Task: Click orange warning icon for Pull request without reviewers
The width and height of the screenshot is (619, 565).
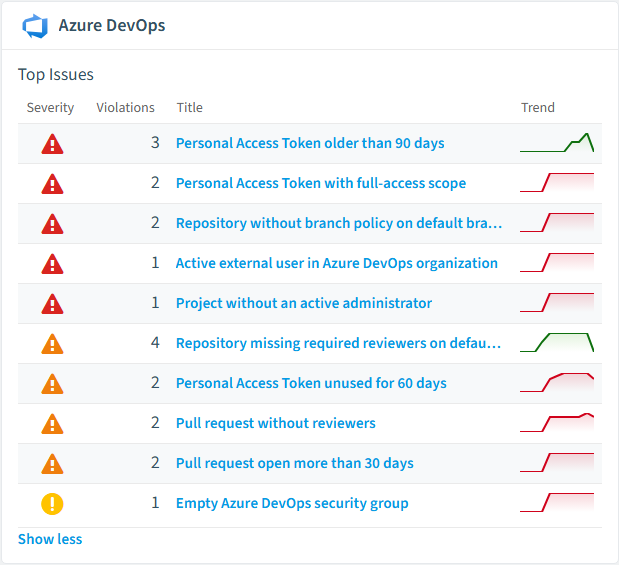Action: [52, 424]
